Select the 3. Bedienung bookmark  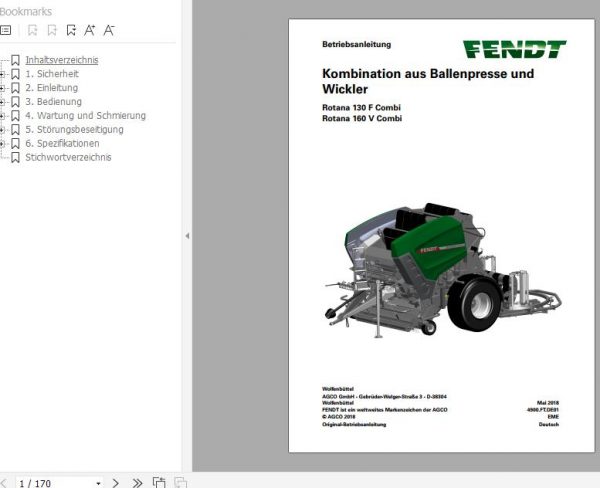click(54, 101)
